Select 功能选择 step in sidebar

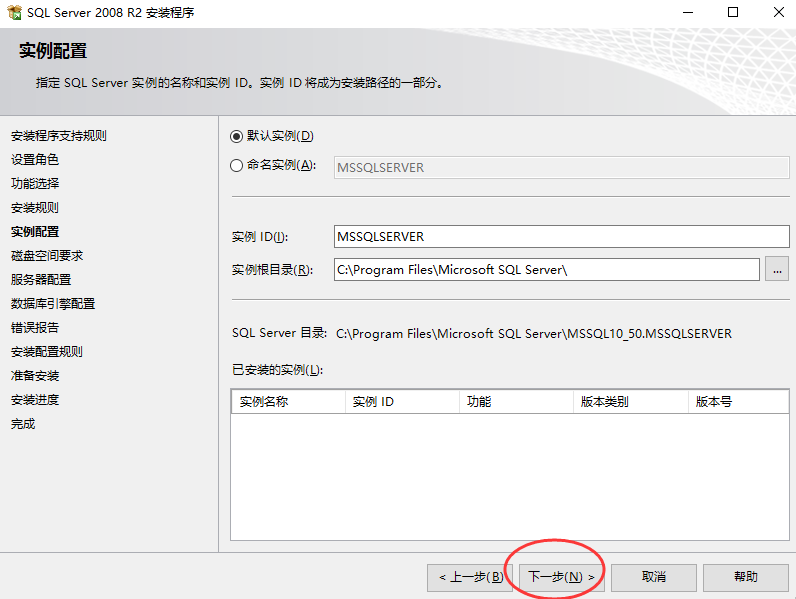[x=35, y=183]
